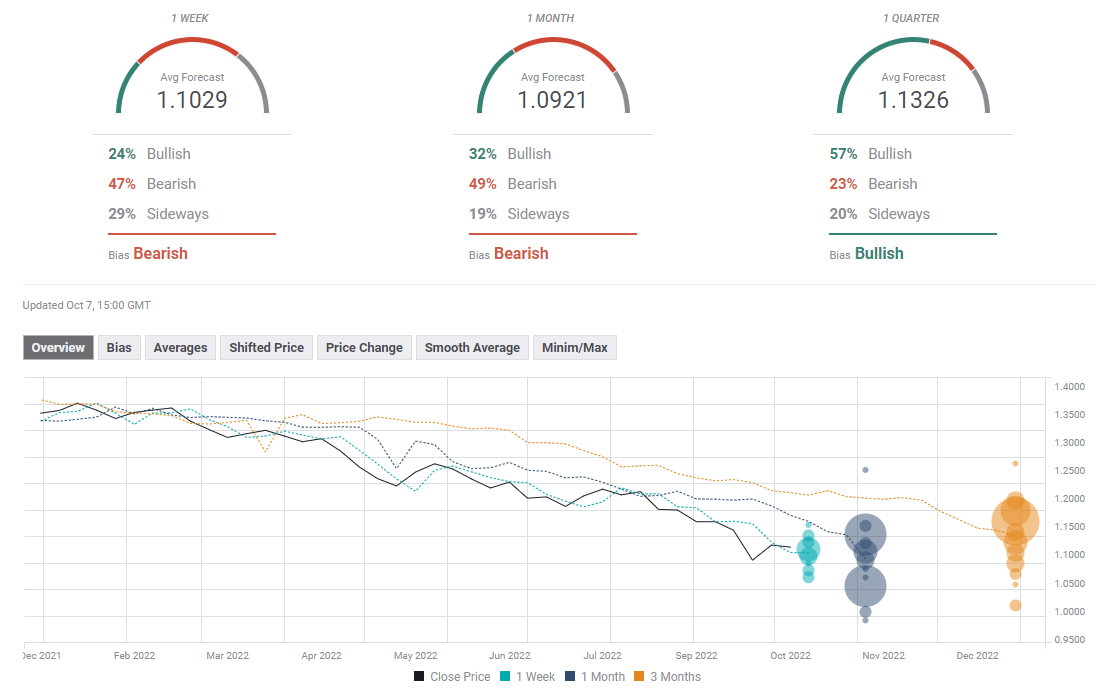Switch to the Overview tab

click(x=58, y=347)
